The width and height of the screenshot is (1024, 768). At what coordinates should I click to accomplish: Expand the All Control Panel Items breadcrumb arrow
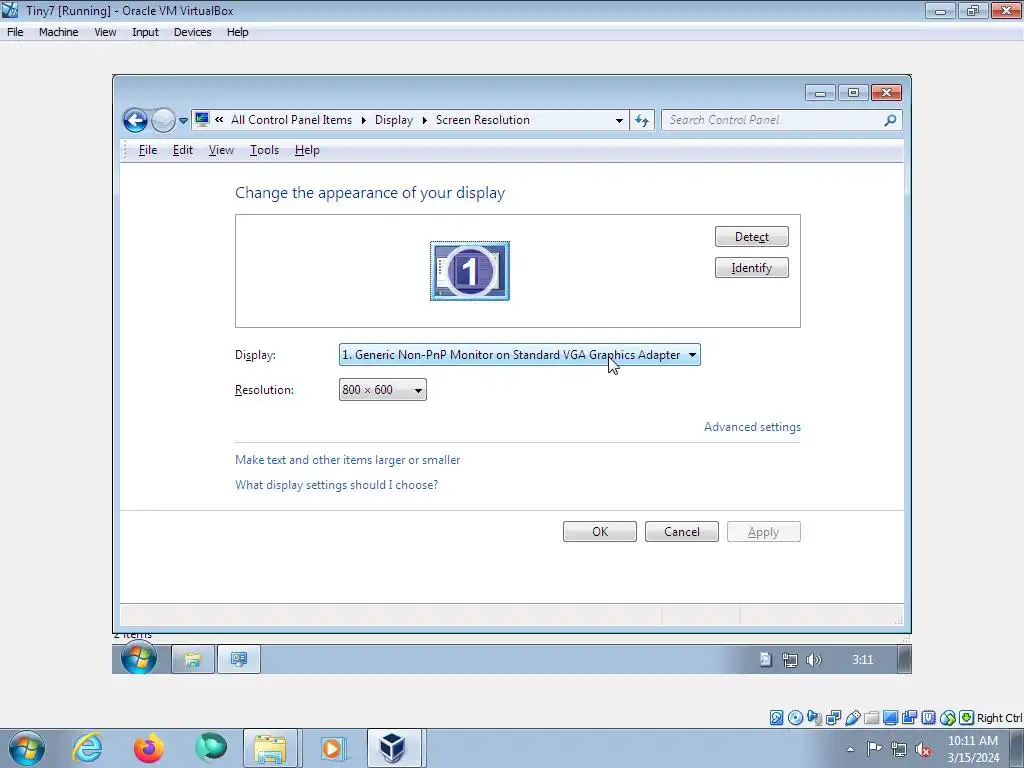(x=363, y=120)
